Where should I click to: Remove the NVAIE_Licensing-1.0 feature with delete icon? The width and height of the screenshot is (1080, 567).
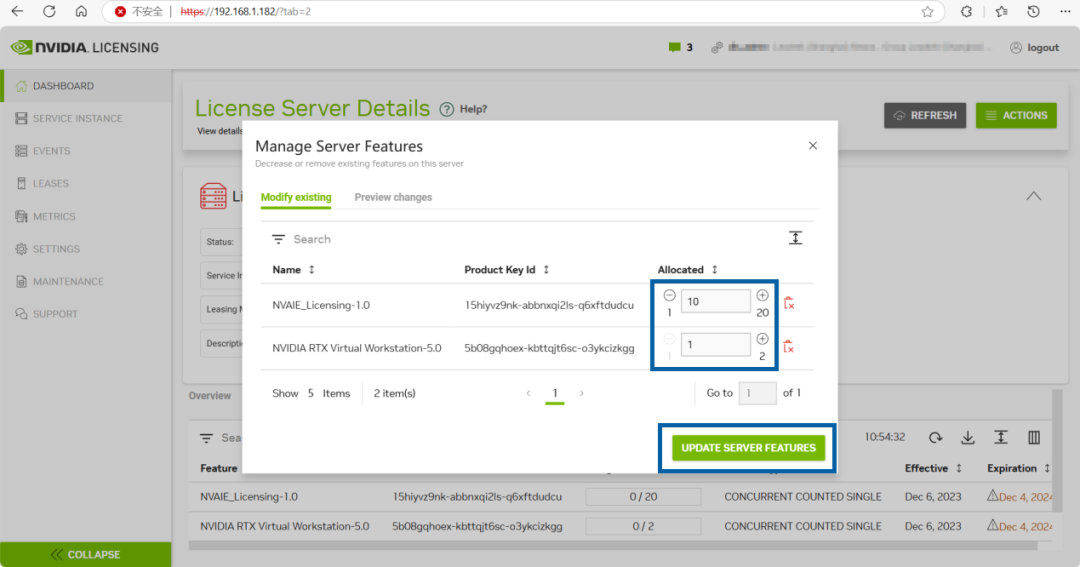pos(789,302)
